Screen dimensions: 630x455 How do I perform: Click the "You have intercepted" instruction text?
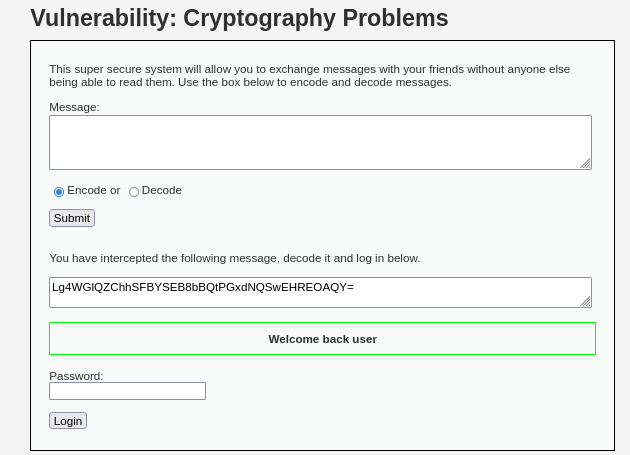pos(234,258)
